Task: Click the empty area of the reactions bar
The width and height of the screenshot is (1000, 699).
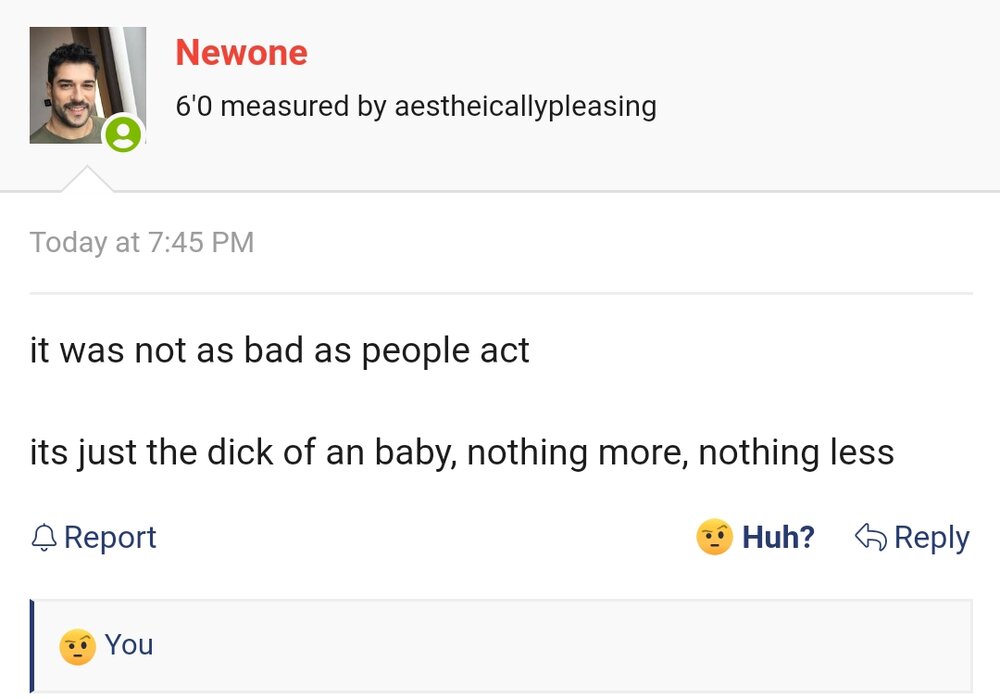Action: pyautogui.click(x=560, y=645)
